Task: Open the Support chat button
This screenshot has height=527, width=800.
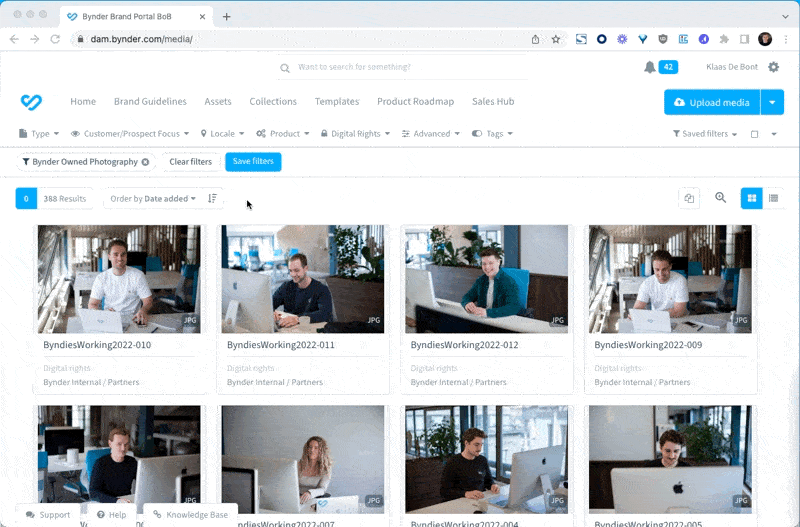Action: 47,515
